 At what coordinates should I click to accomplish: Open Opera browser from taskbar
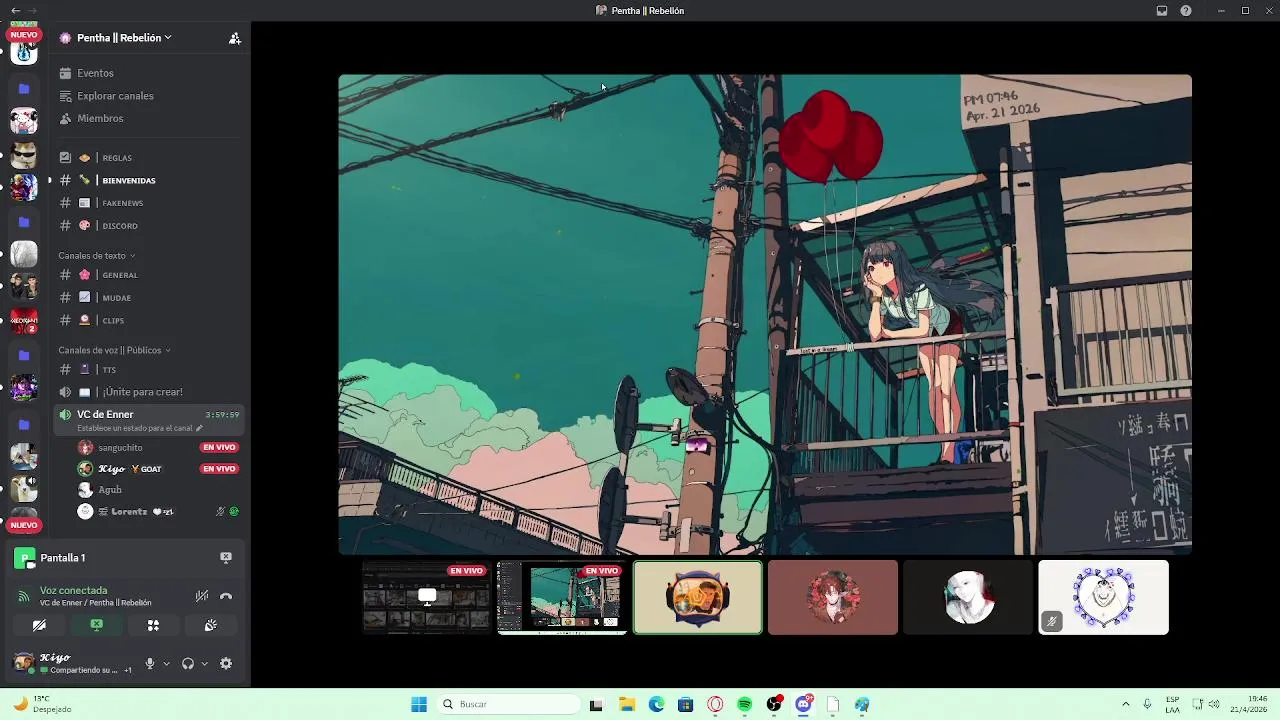(715, 705)
